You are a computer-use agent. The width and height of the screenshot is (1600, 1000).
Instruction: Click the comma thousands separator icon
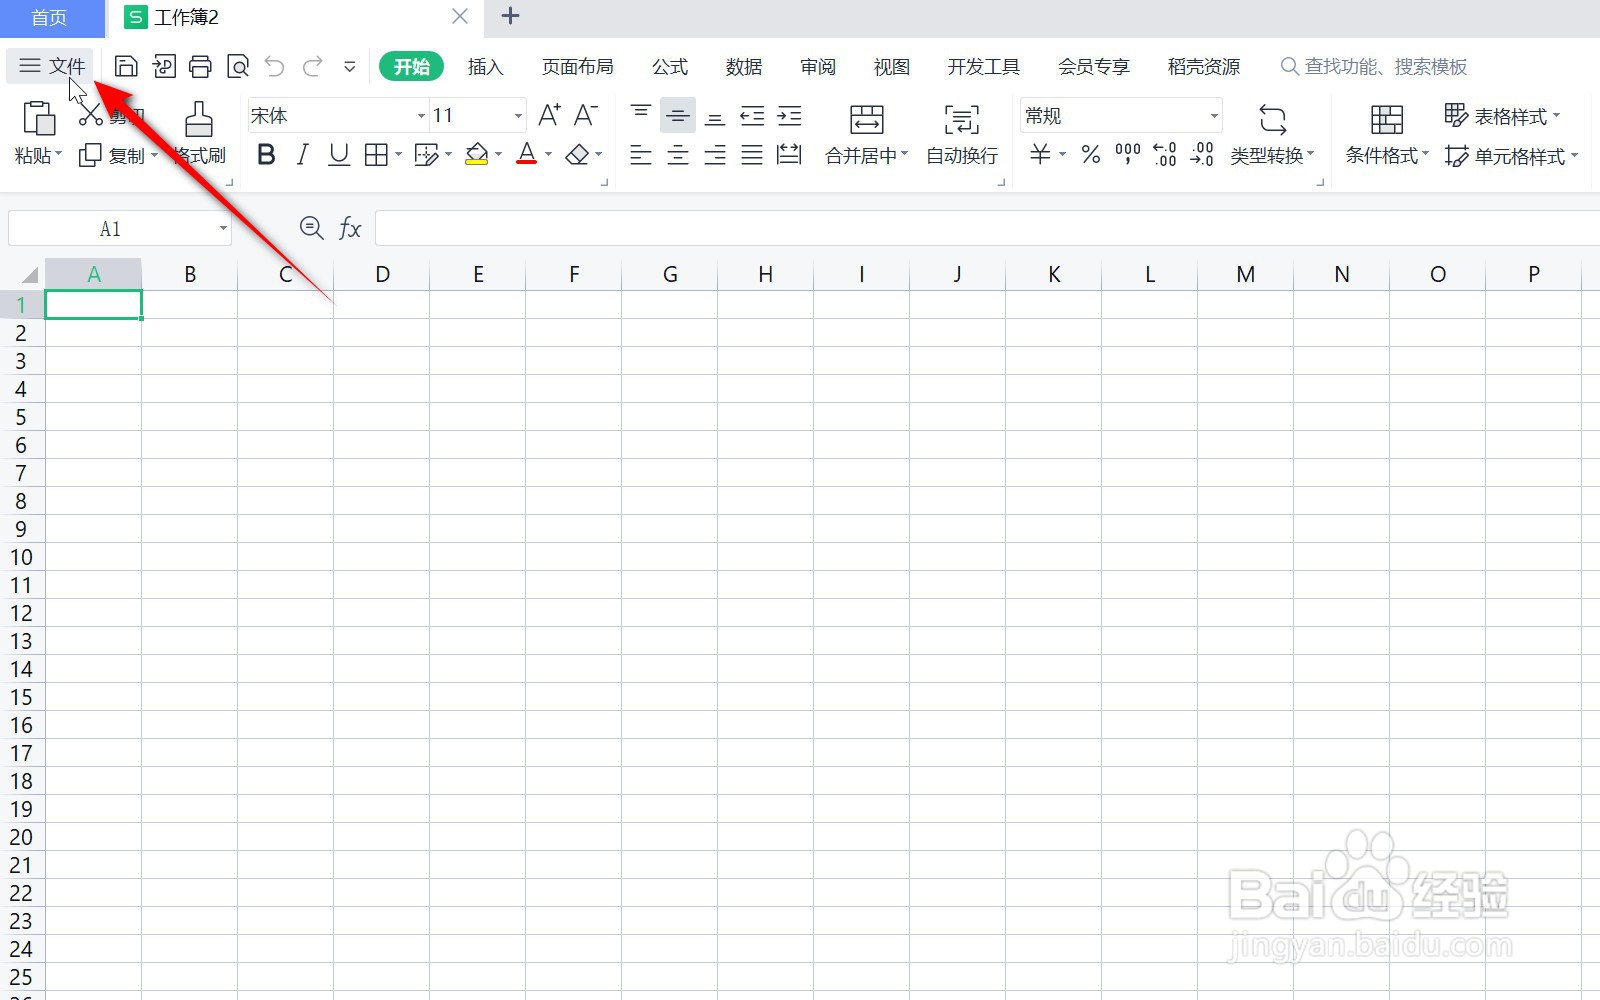pos(1126,154)
